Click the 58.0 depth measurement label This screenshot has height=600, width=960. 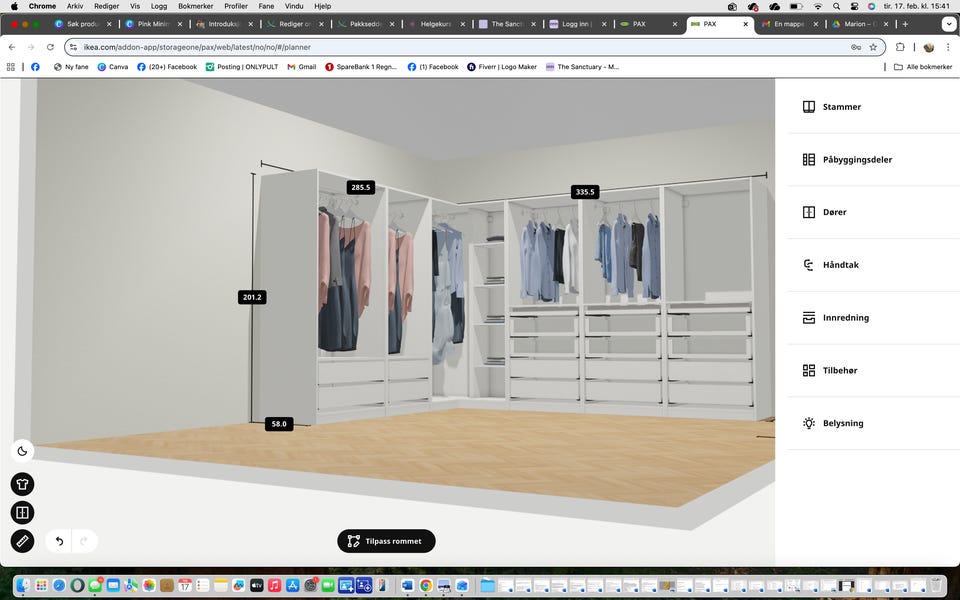click(279, 424)
